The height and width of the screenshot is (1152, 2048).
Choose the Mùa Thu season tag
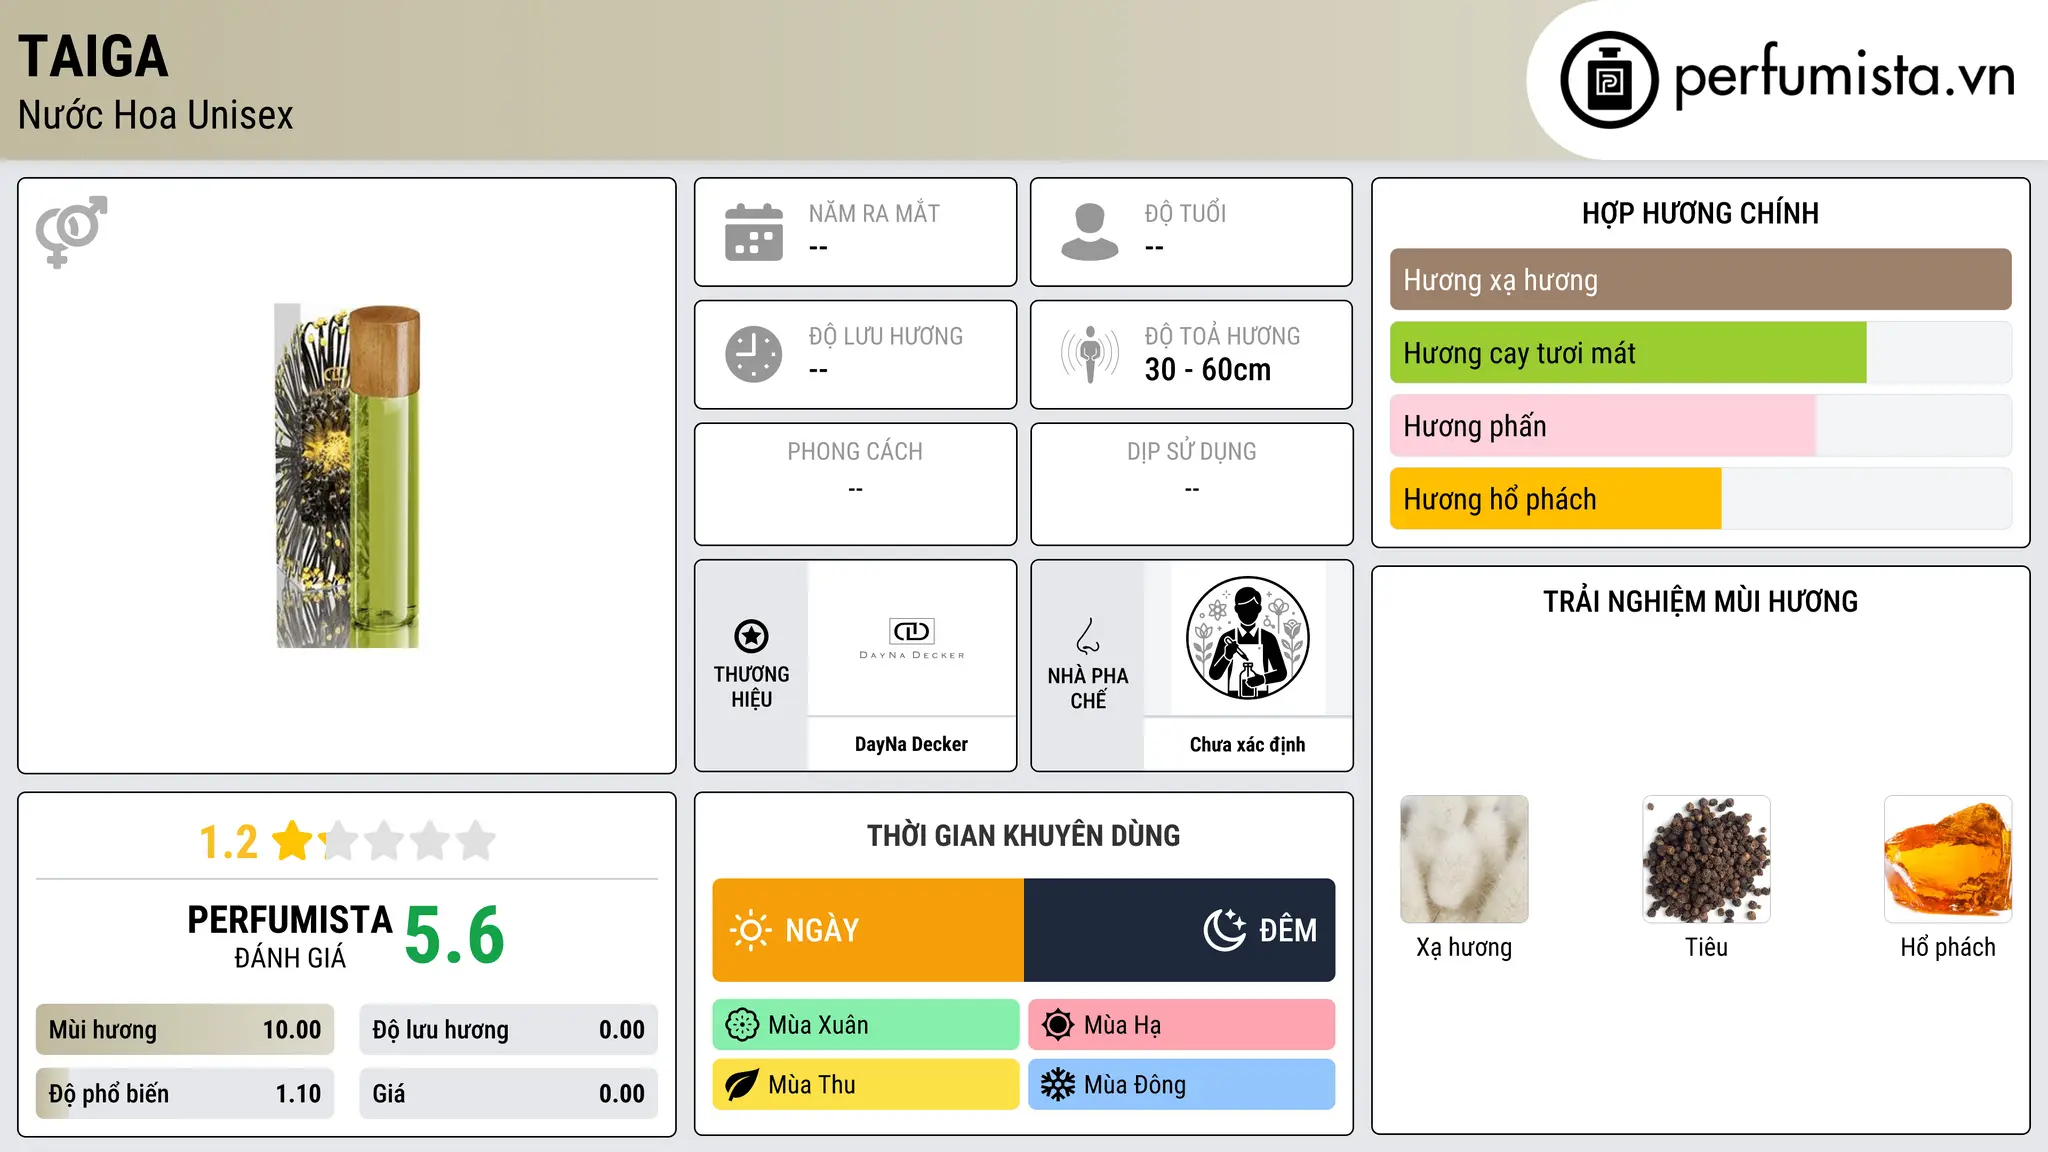click(866, 1085)
